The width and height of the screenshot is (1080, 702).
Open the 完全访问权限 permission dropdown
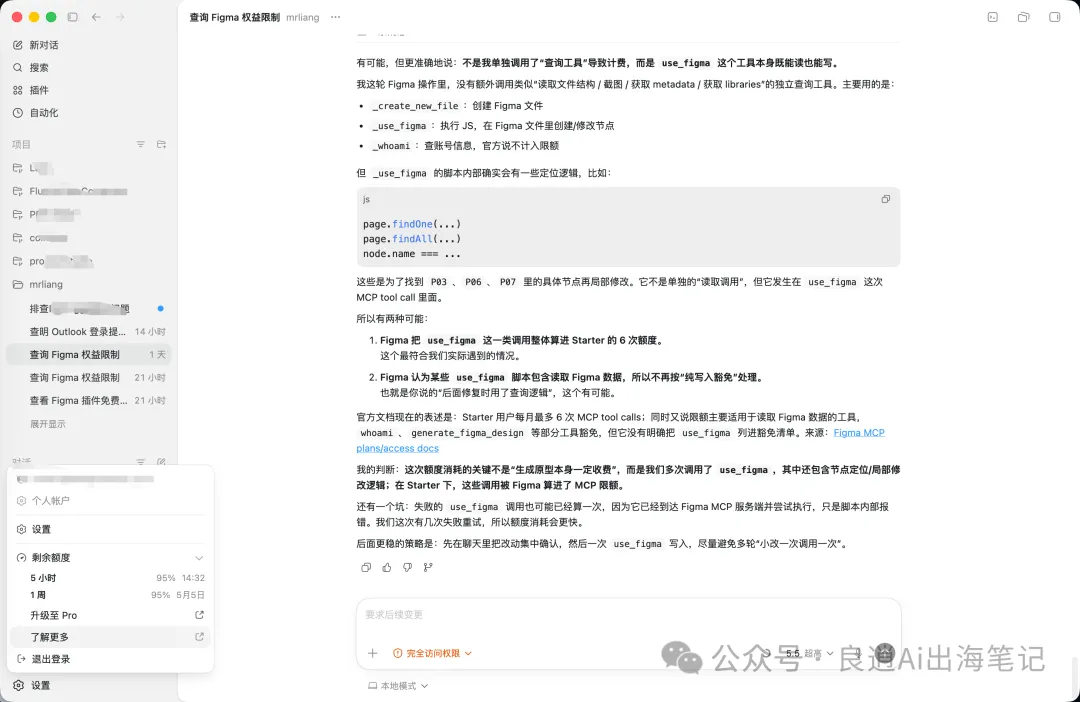432,653
